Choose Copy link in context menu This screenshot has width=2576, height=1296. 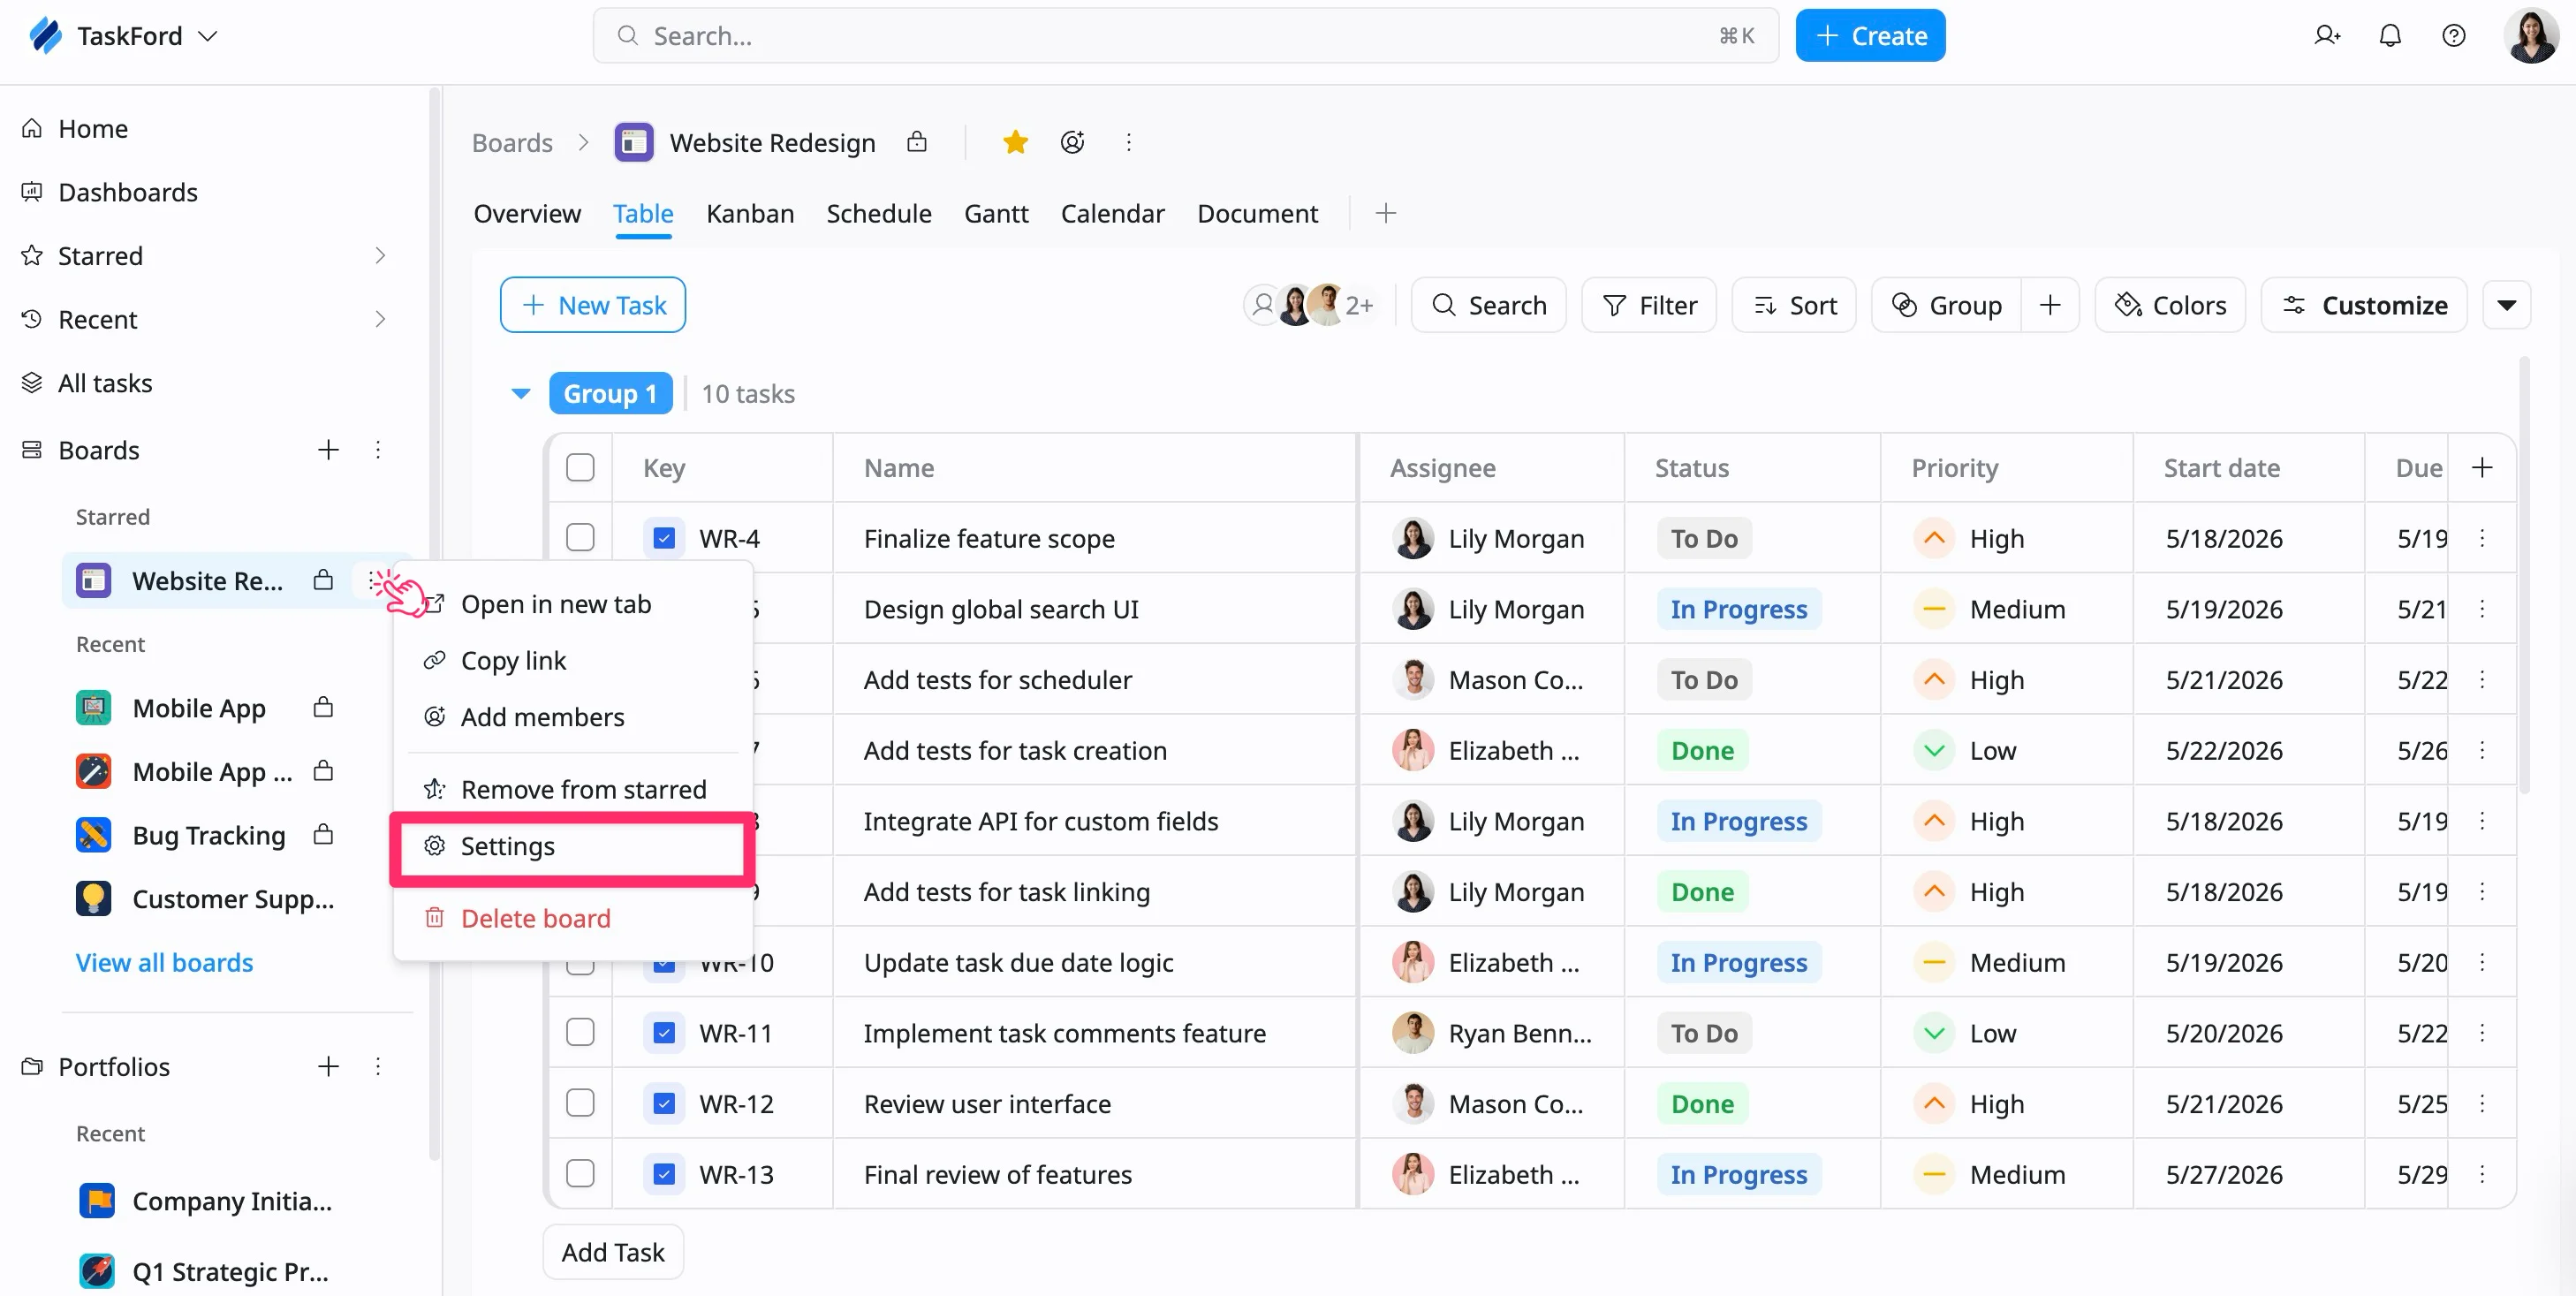(573, 660)
